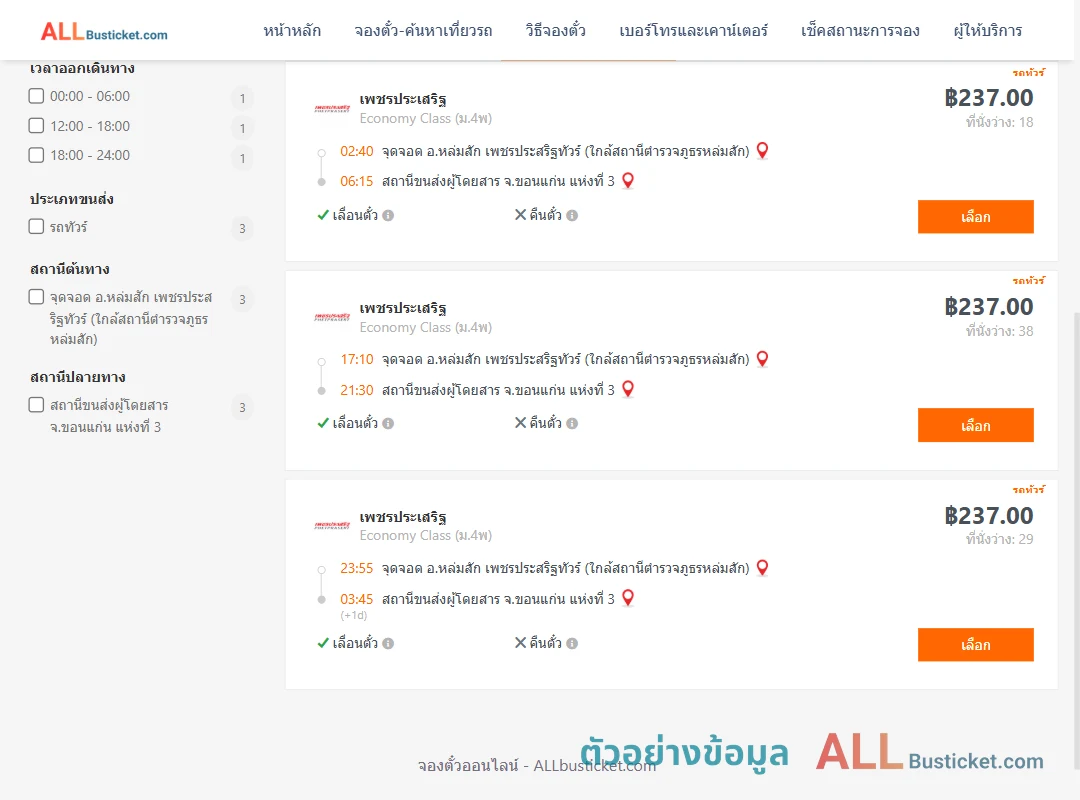Select the 17:10 trip with เลือก button

[975, 425]
